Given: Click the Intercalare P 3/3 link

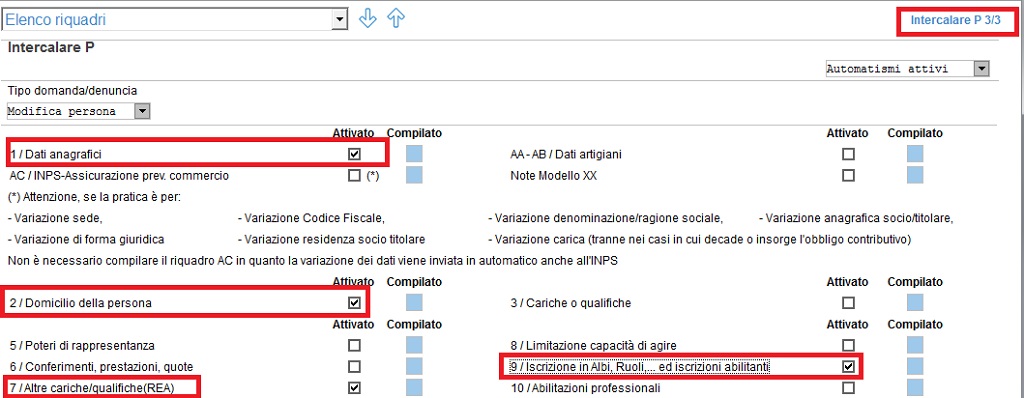Looking at the screenshot, I should [955, 20].
